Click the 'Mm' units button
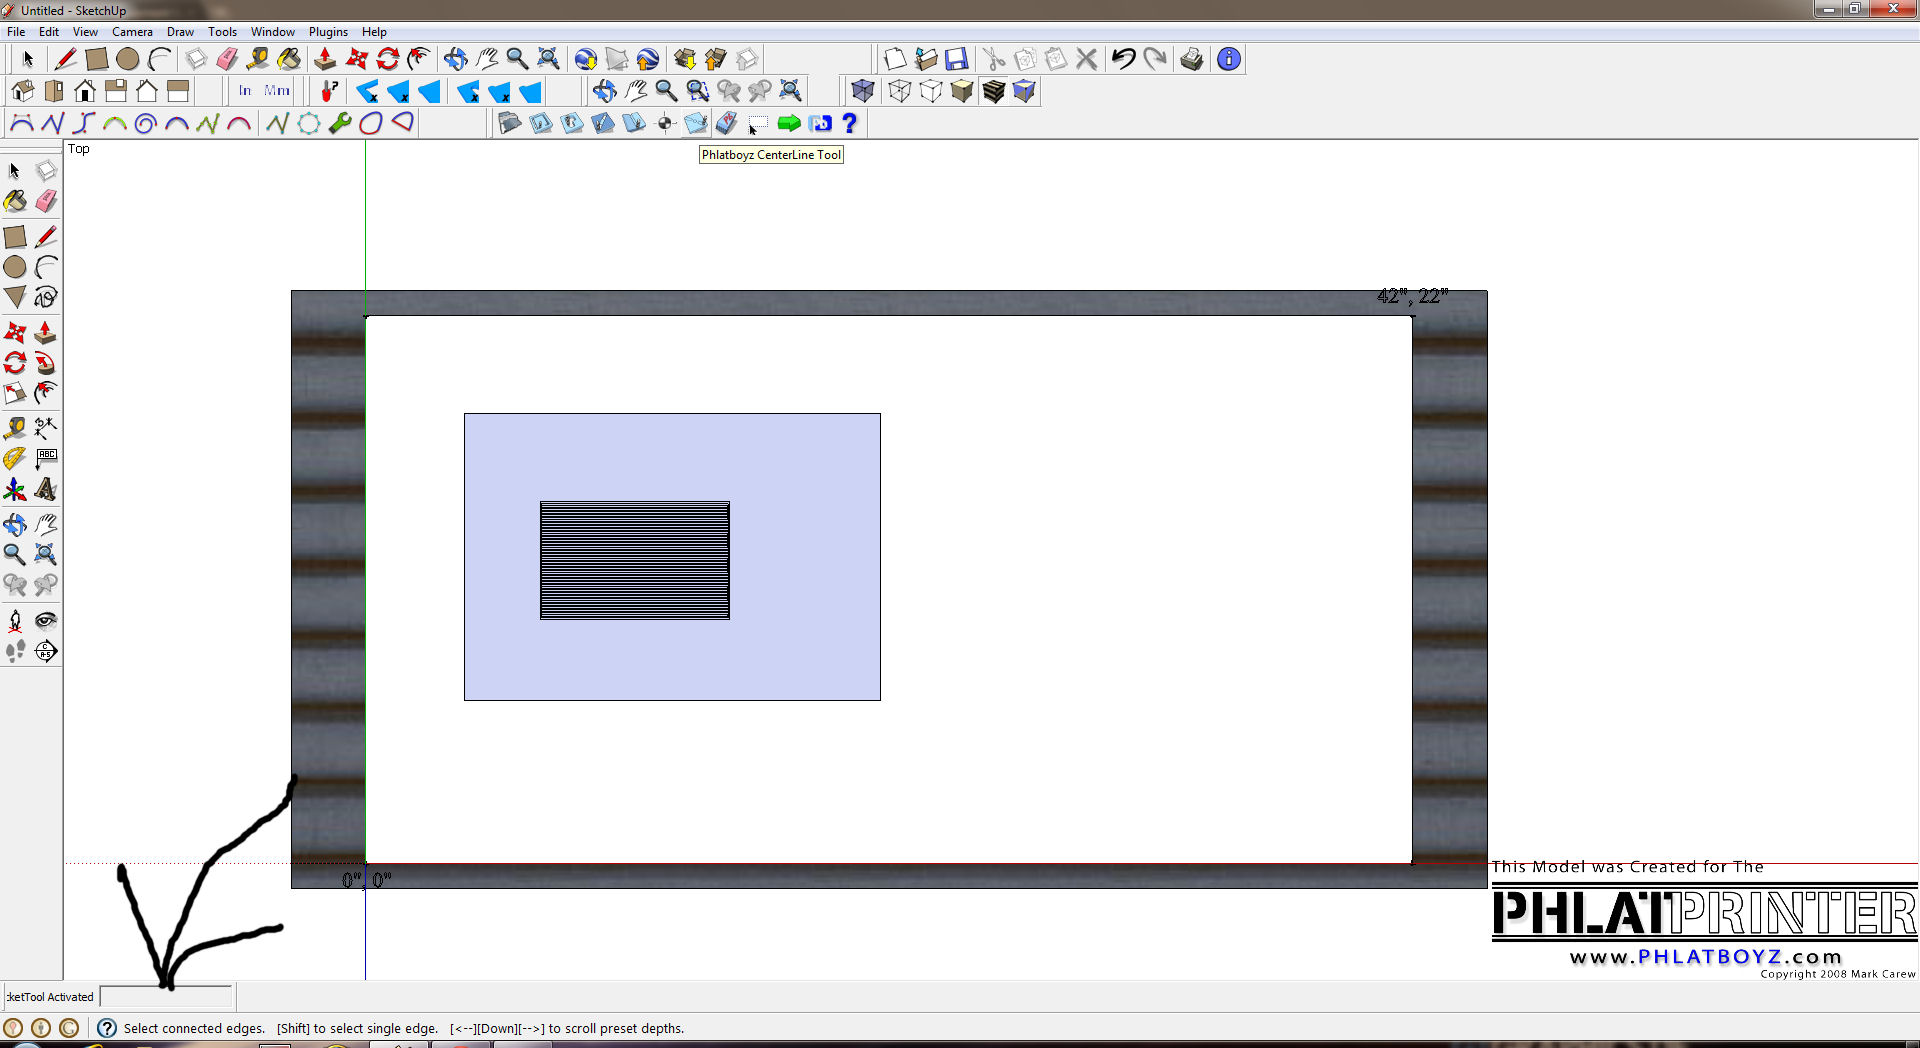This screenshot has height=1048, width=1920. tap(277, 91)
